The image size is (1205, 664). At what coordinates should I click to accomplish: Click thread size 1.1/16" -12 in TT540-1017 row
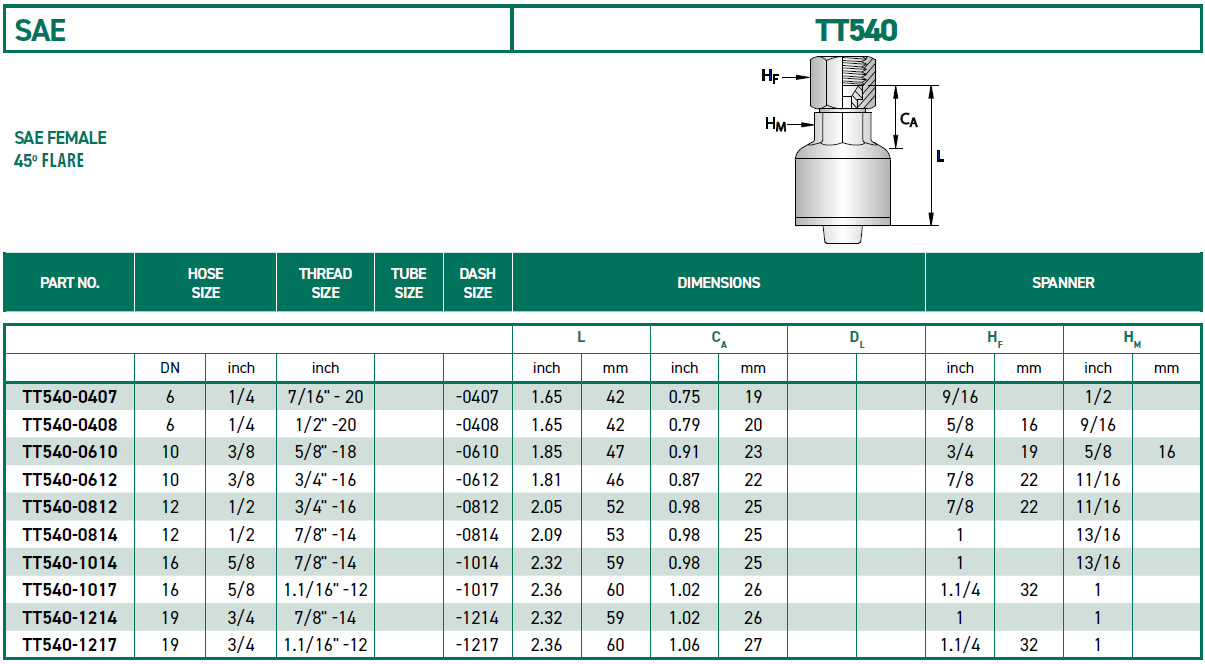[325, 590]
